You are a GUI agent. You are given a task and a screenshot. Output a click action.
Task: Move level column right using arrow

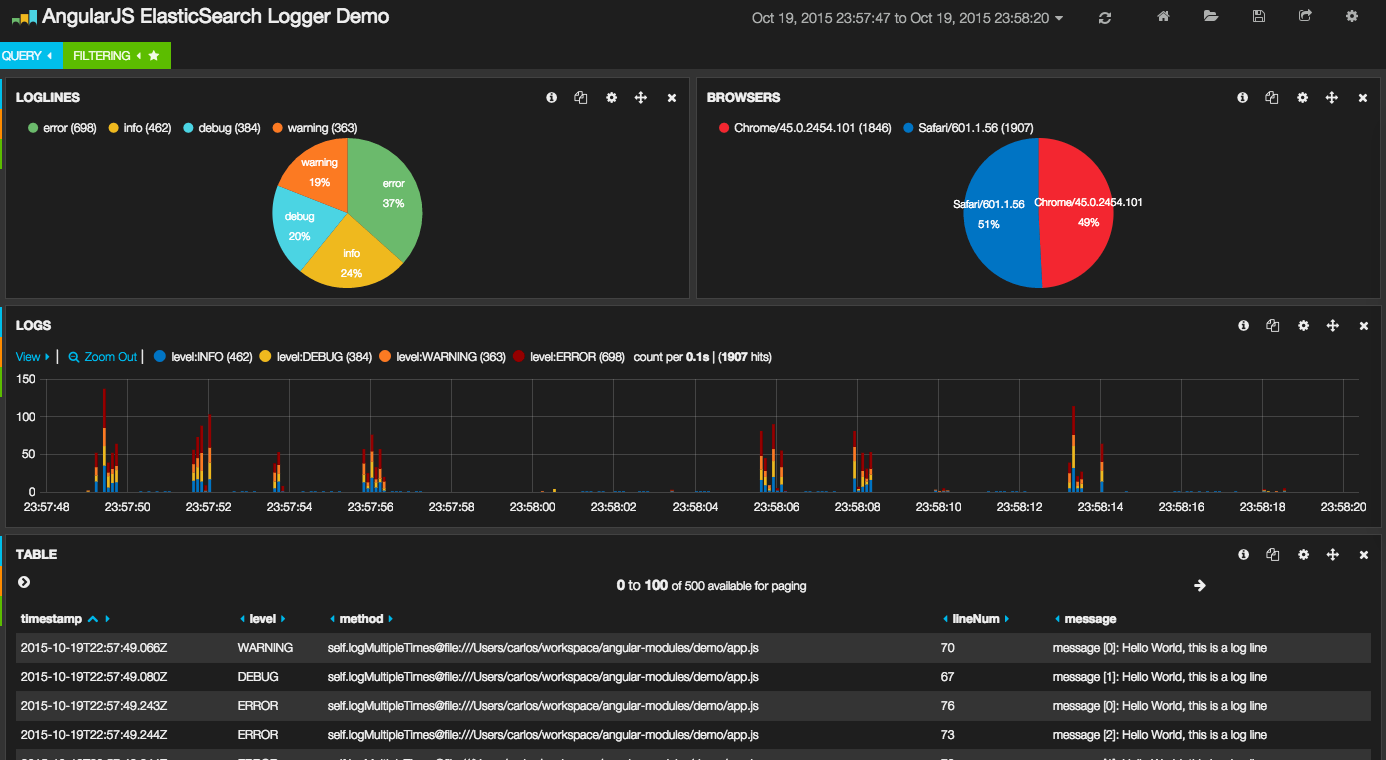pyautogui.click(x=283, y=620)
